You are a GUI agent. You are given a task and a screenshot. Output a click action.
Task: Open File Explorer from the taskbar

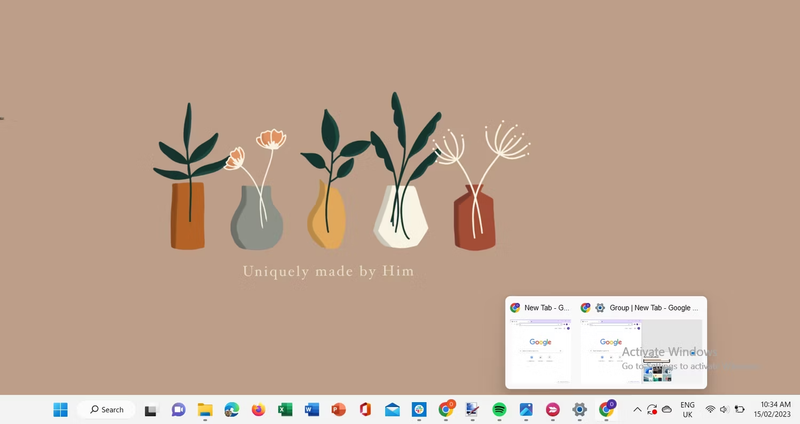coord(205,409)
